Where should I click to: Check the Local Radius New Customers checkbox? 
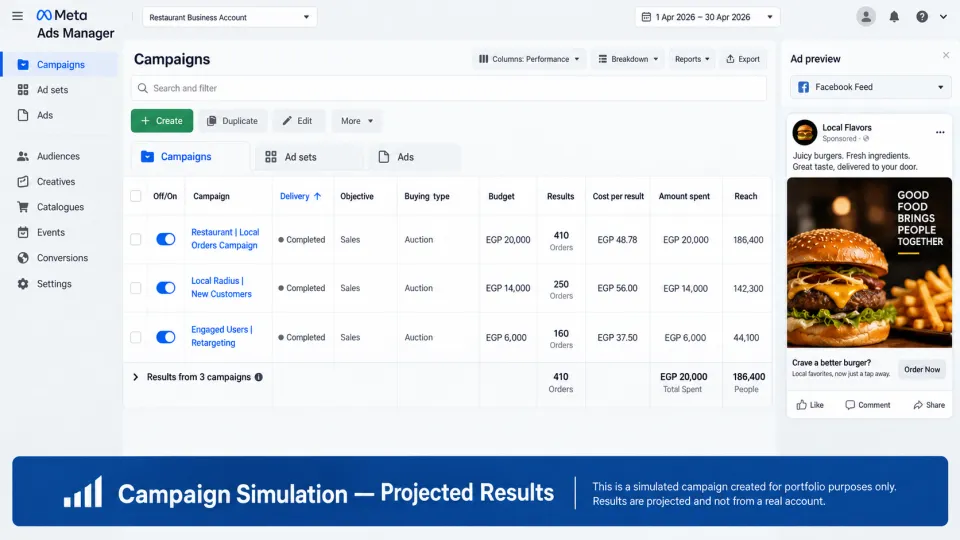point(135,288)
